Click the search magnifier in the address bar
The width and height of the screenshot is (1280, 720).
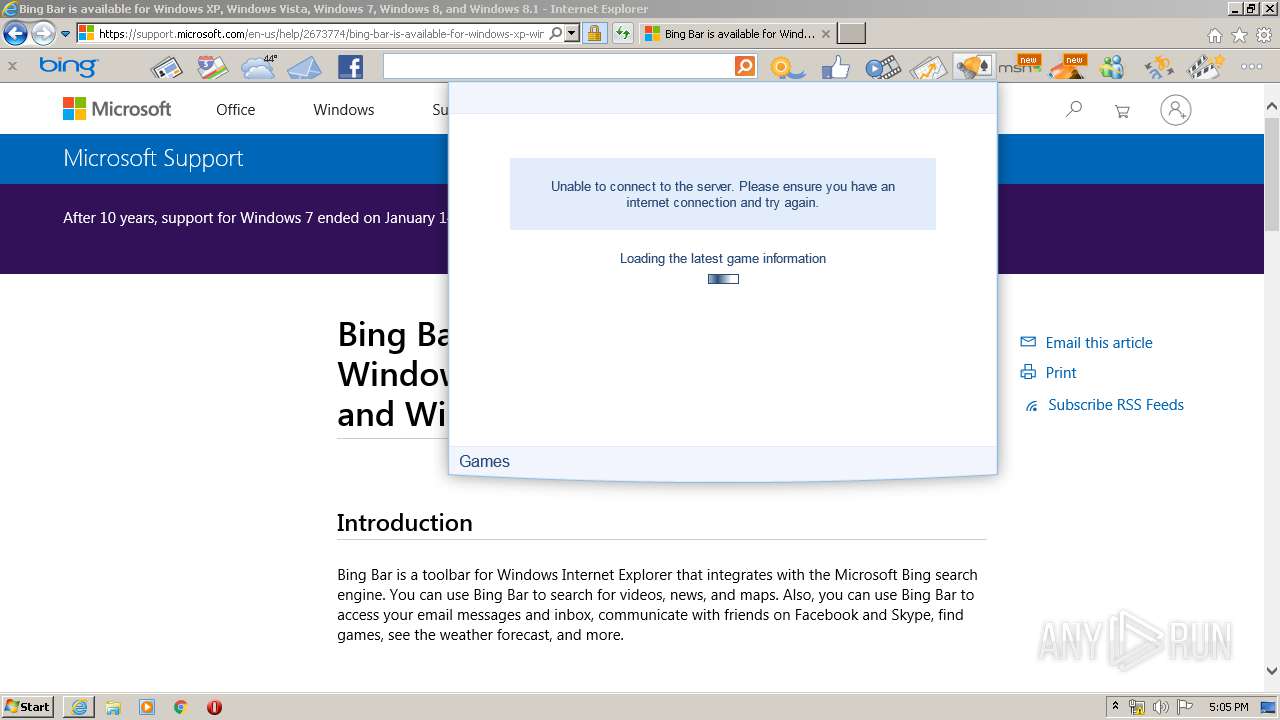pos(556,33)
